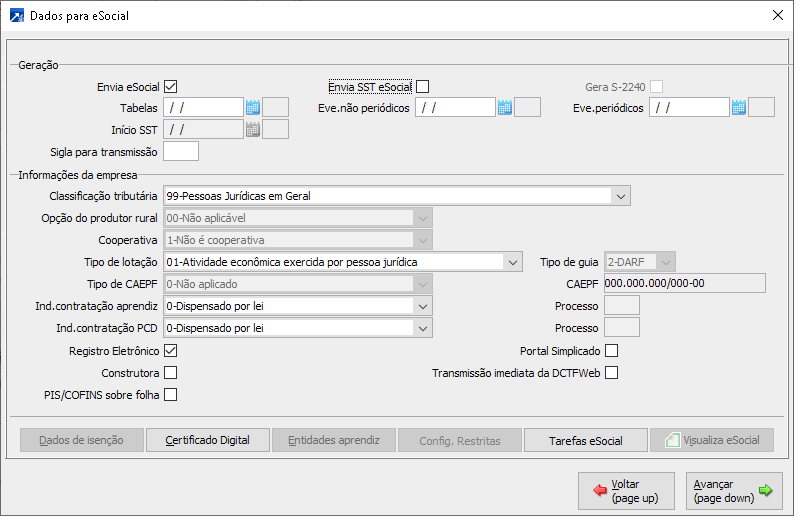Check the Portal Simplicado box
This screenshot has height=523, width=808.
click(x=612, y=351)
